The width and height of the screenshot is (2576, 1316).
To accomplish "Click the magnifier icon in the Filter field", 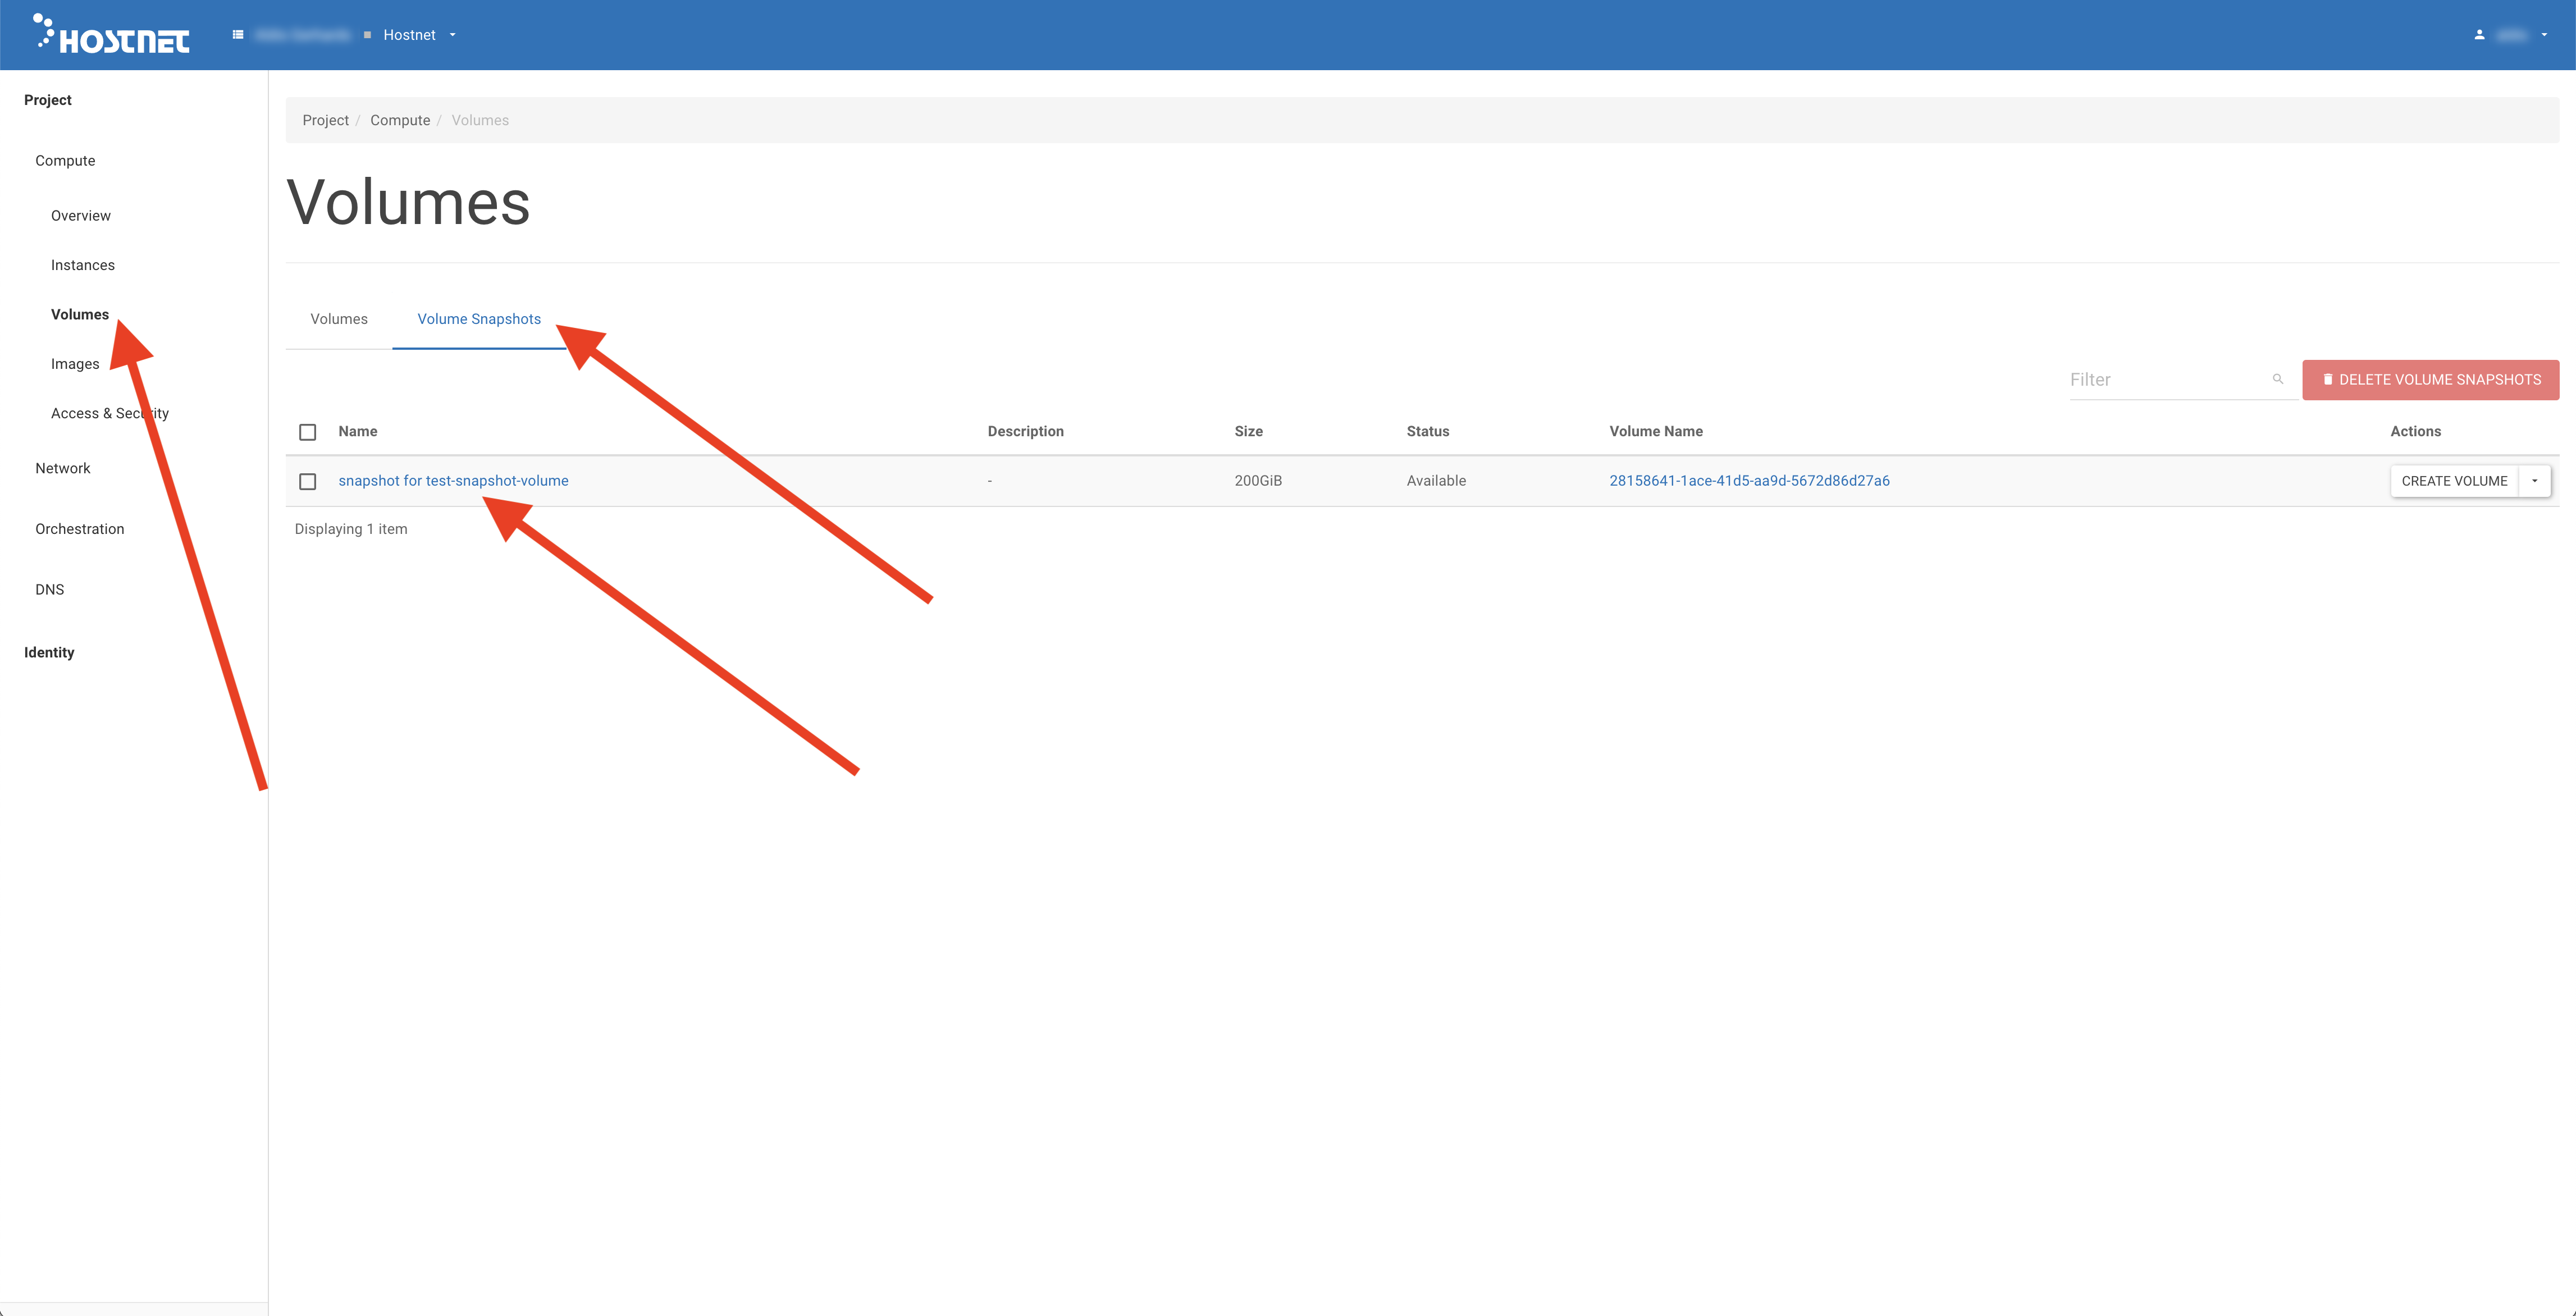I will (2278, 379).
